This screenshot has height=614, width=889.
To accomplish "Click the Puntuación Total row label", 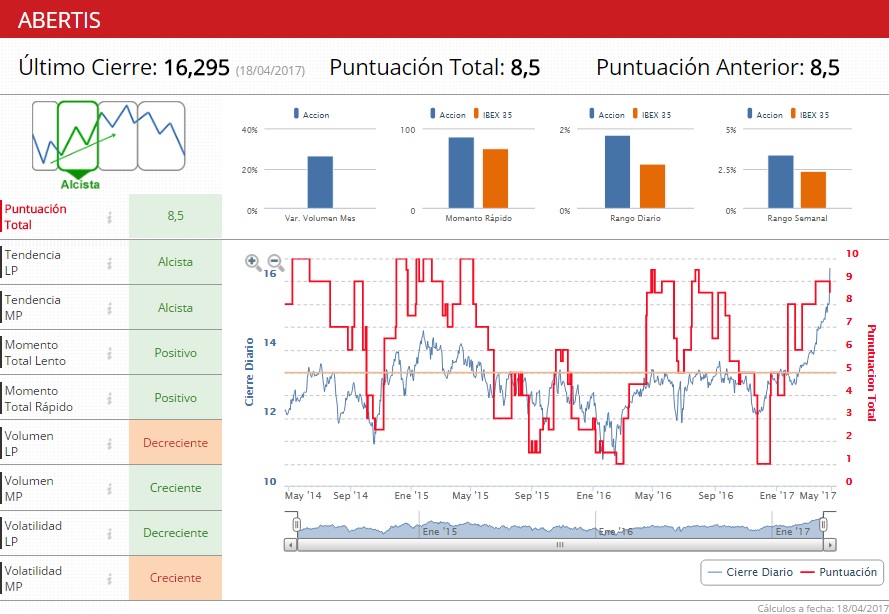I will pos(35,217).
